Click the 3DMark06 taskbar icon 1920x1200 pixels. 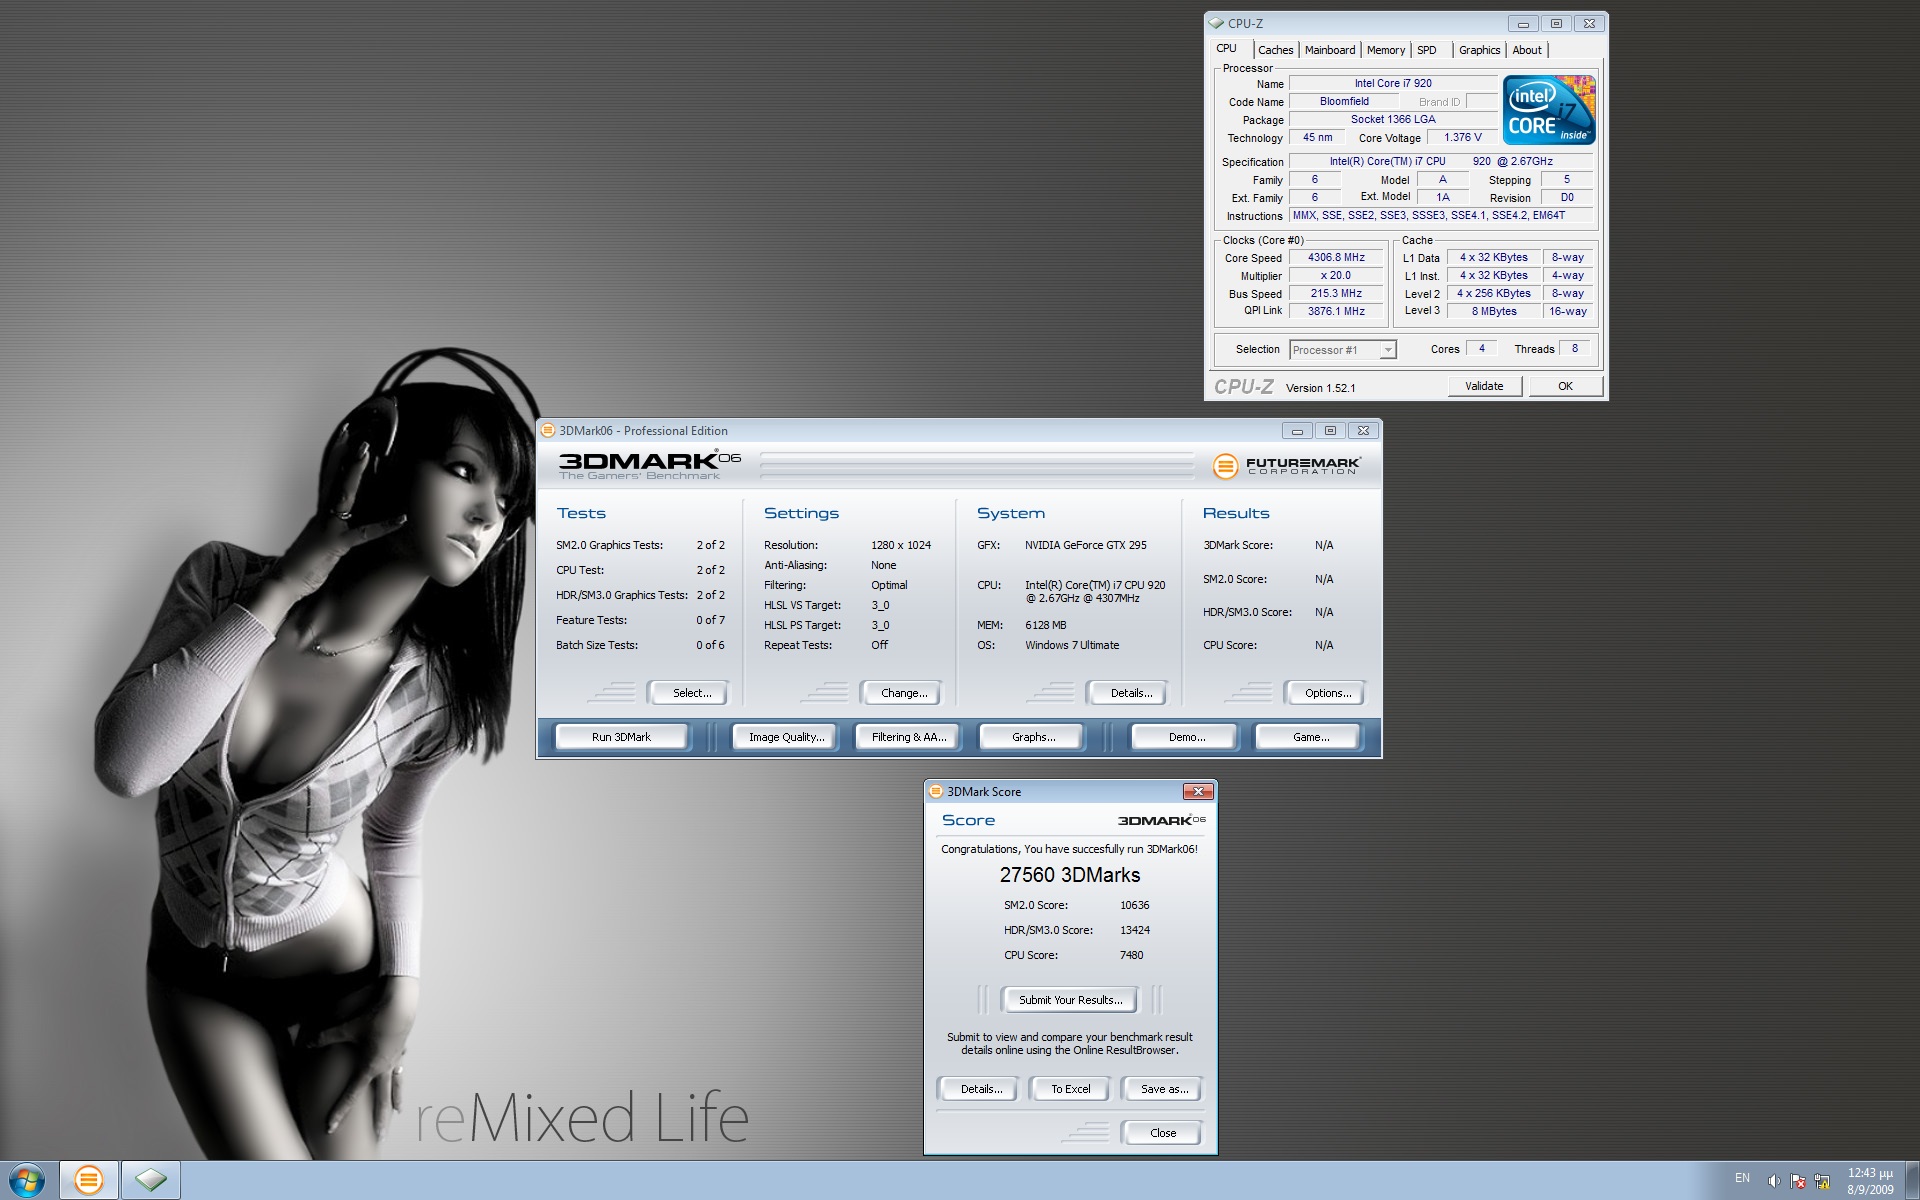(x=89, y=1180)
